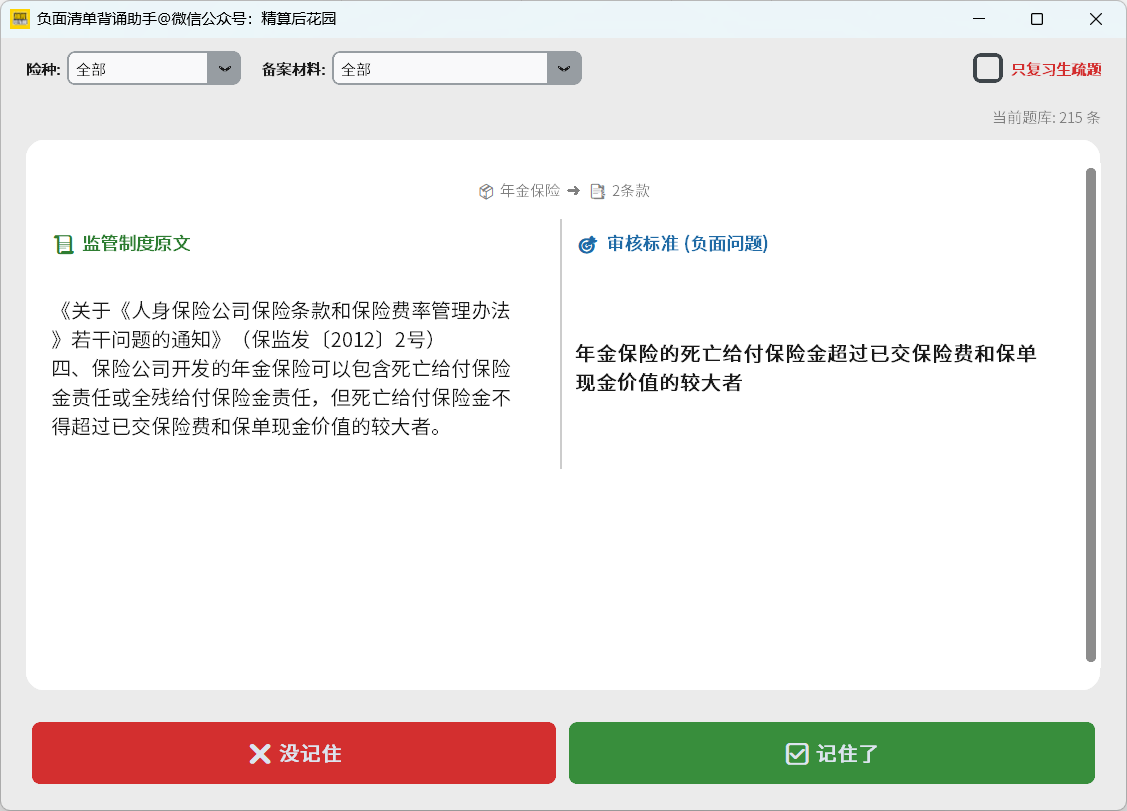The height and width of the screenshot is (811, 1127).
Task: Open the 备案材料 combo box showing 全部
Action: [x=440, y=69]
